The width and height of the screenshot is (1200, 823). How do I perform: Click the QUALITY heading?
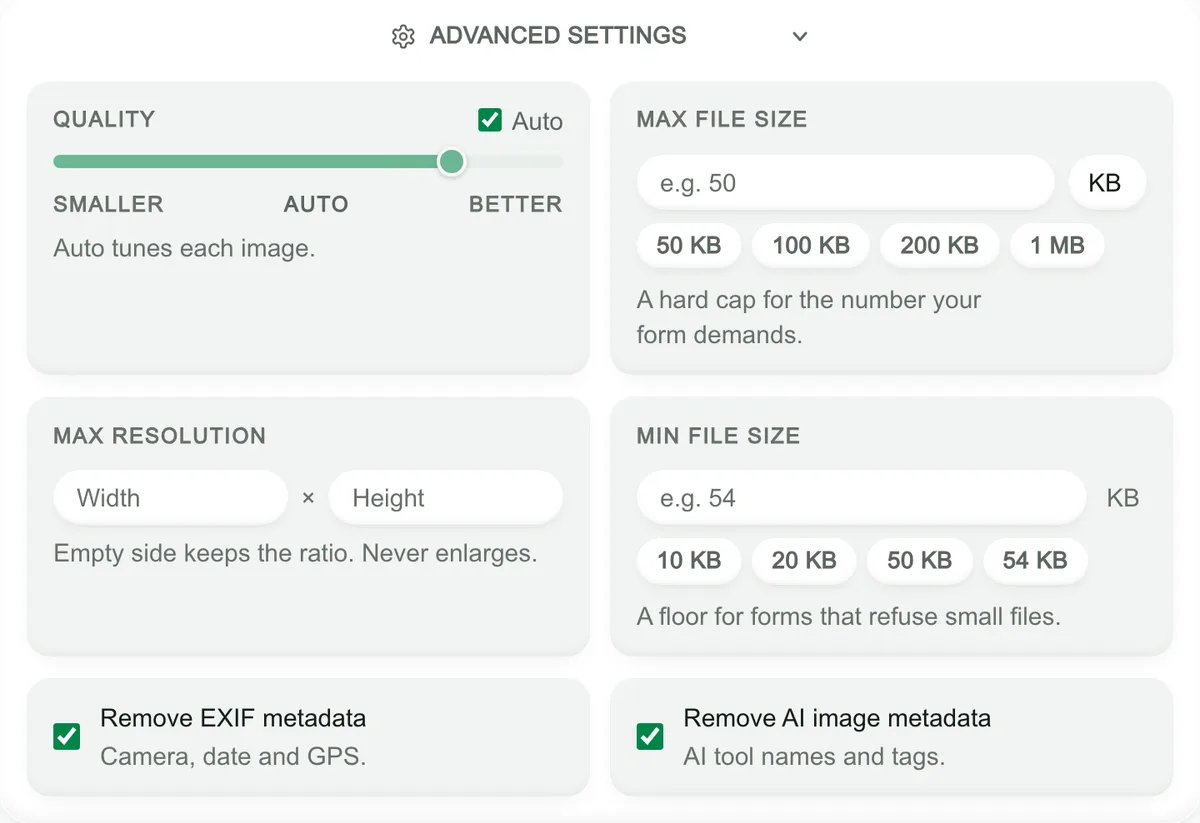[104, 119]
